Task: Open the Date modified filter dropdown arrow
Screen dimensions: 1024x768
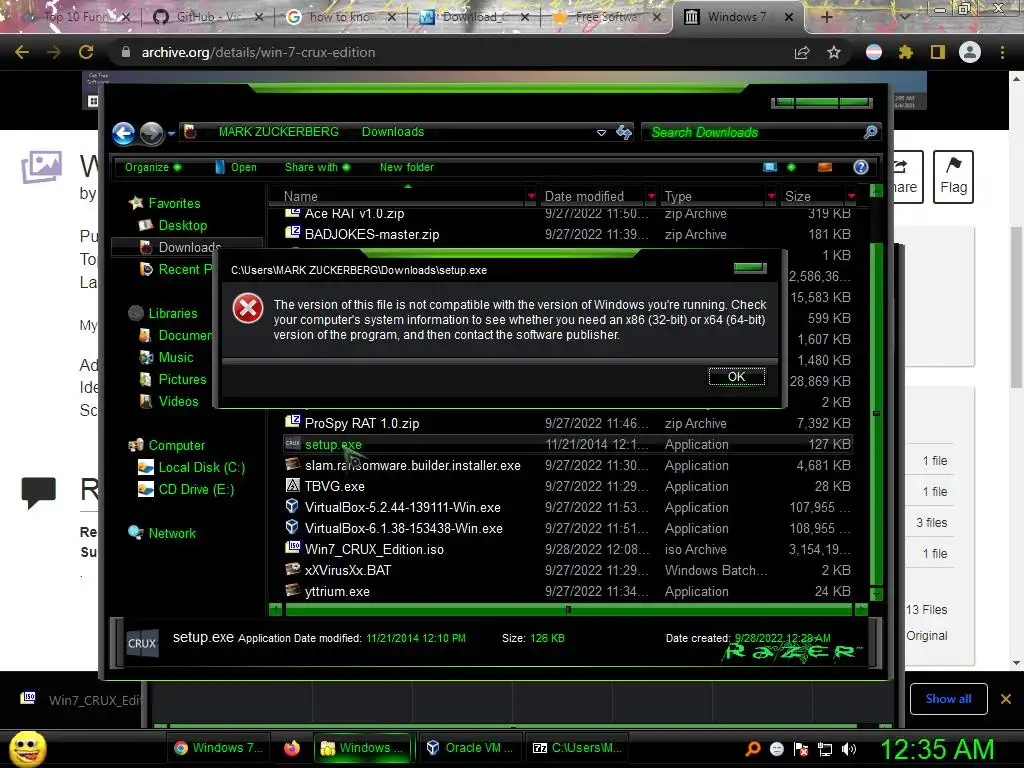Action: (x=651, y=196)
